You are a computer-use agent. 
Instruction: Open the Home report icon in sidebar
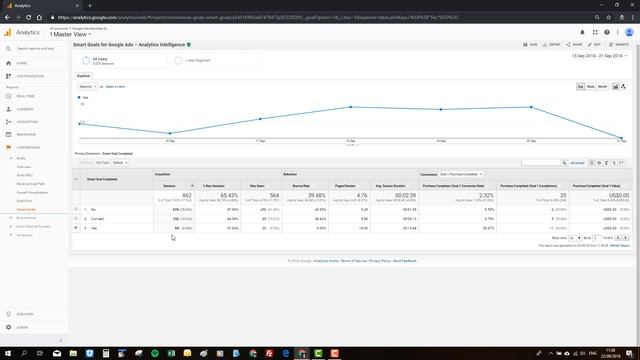pos(9,63)
